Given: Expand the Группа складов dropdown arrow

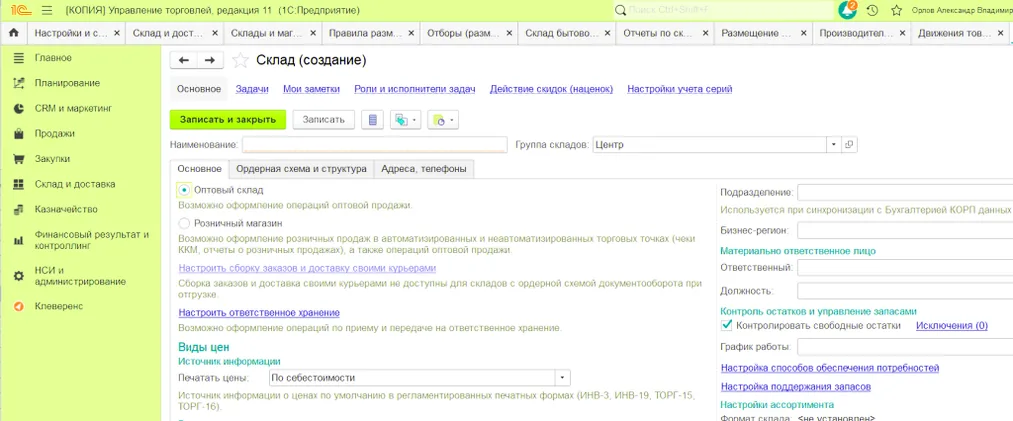Looking at the screenshot, I should click(x=833, y=145).
